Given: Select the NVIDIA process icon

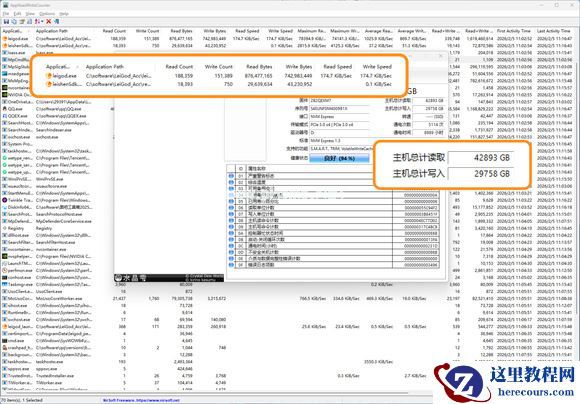Looking at the screenshot, I should (x=5, y=95).
